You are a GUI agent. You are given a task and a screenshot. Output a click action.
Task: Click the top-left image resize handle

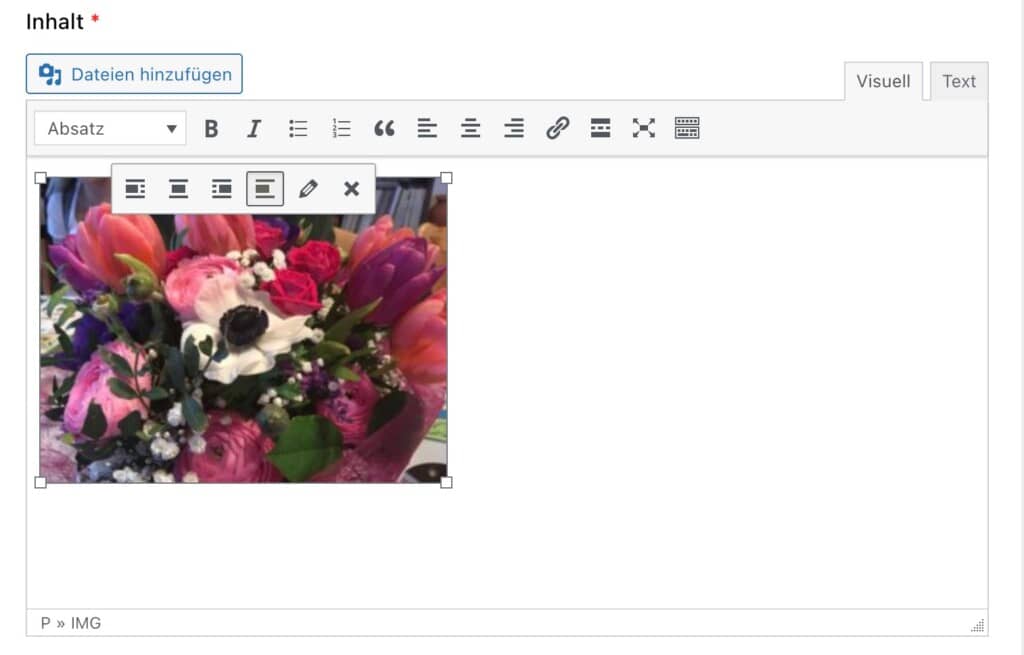(40, 178)
